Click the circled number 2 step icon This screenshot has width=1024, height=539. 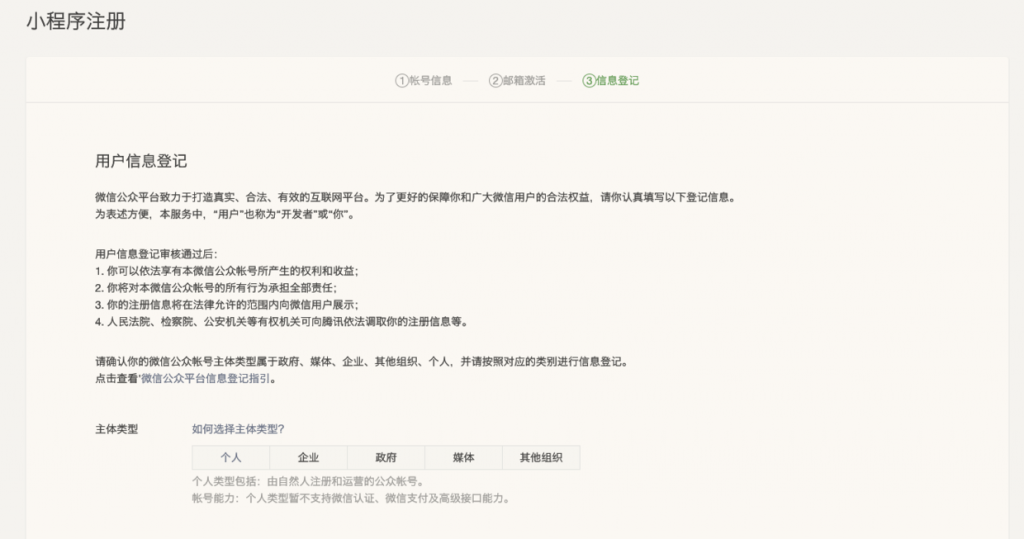click(x=495, y=81)
